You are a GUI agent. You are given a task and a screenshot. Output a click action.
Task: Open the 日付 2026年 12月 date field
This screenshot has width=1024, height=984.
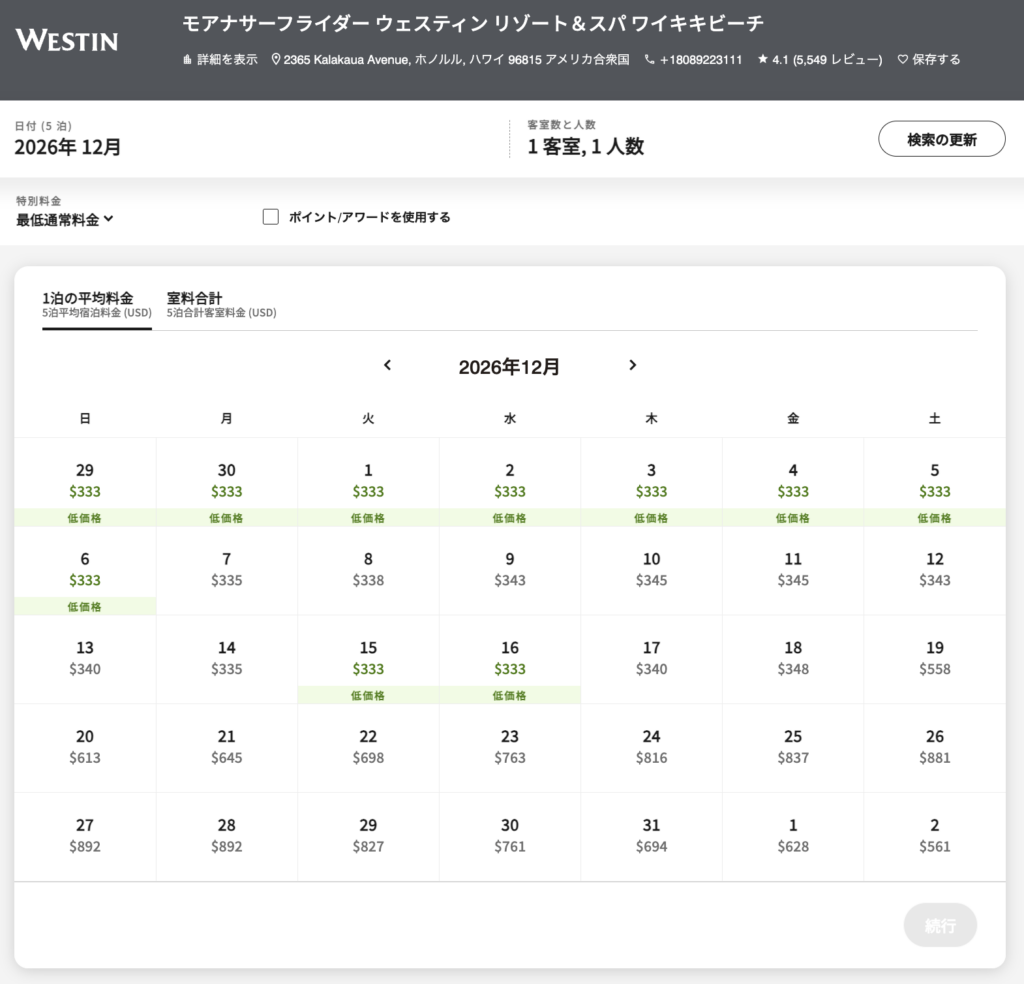click(255, 139)
